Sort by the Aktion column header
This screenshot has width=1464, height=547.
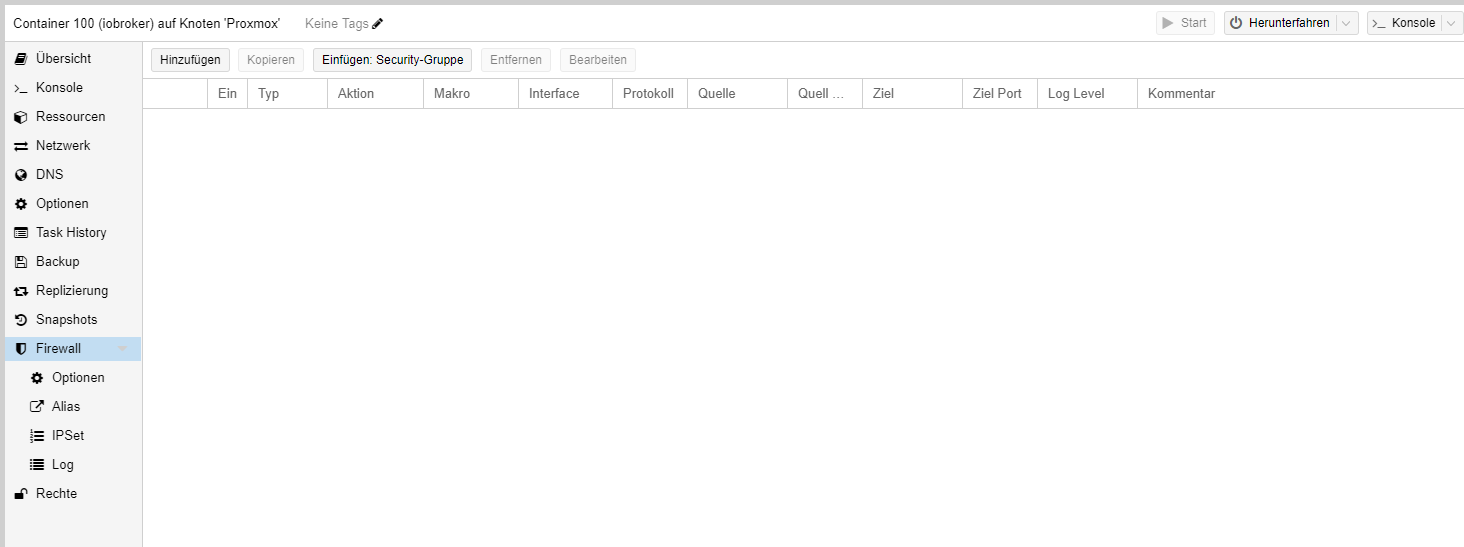tap(375, 94)
